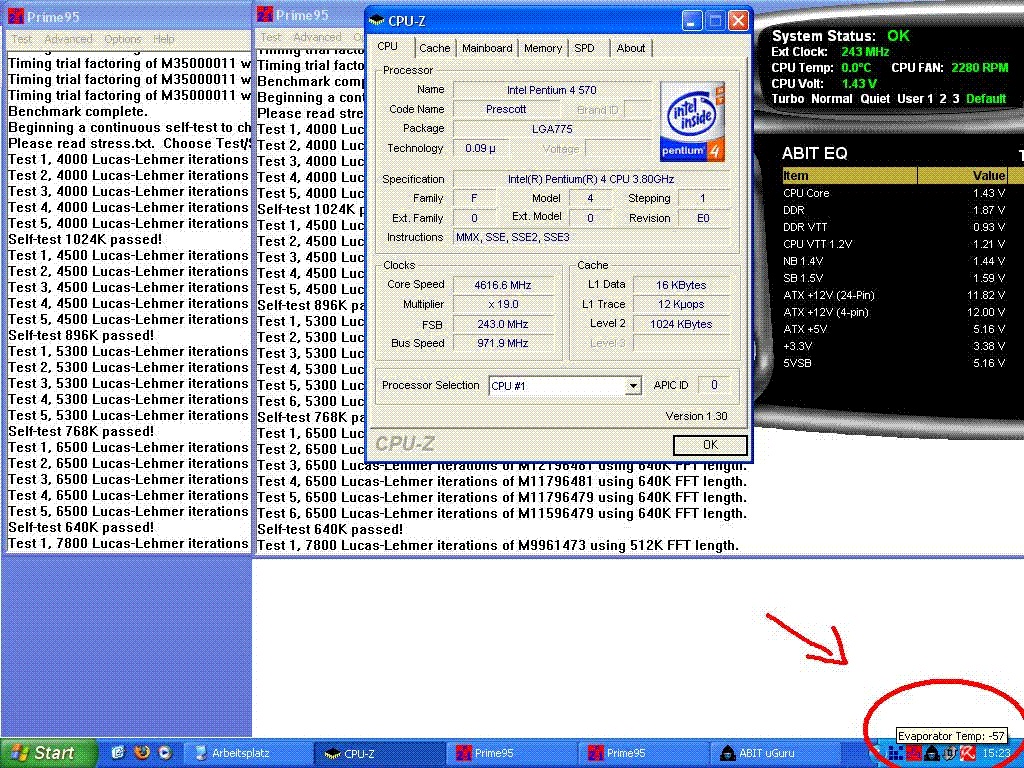
Task: Open Advanced menu in left Prime95 window
Action: (x=68, y=39)
